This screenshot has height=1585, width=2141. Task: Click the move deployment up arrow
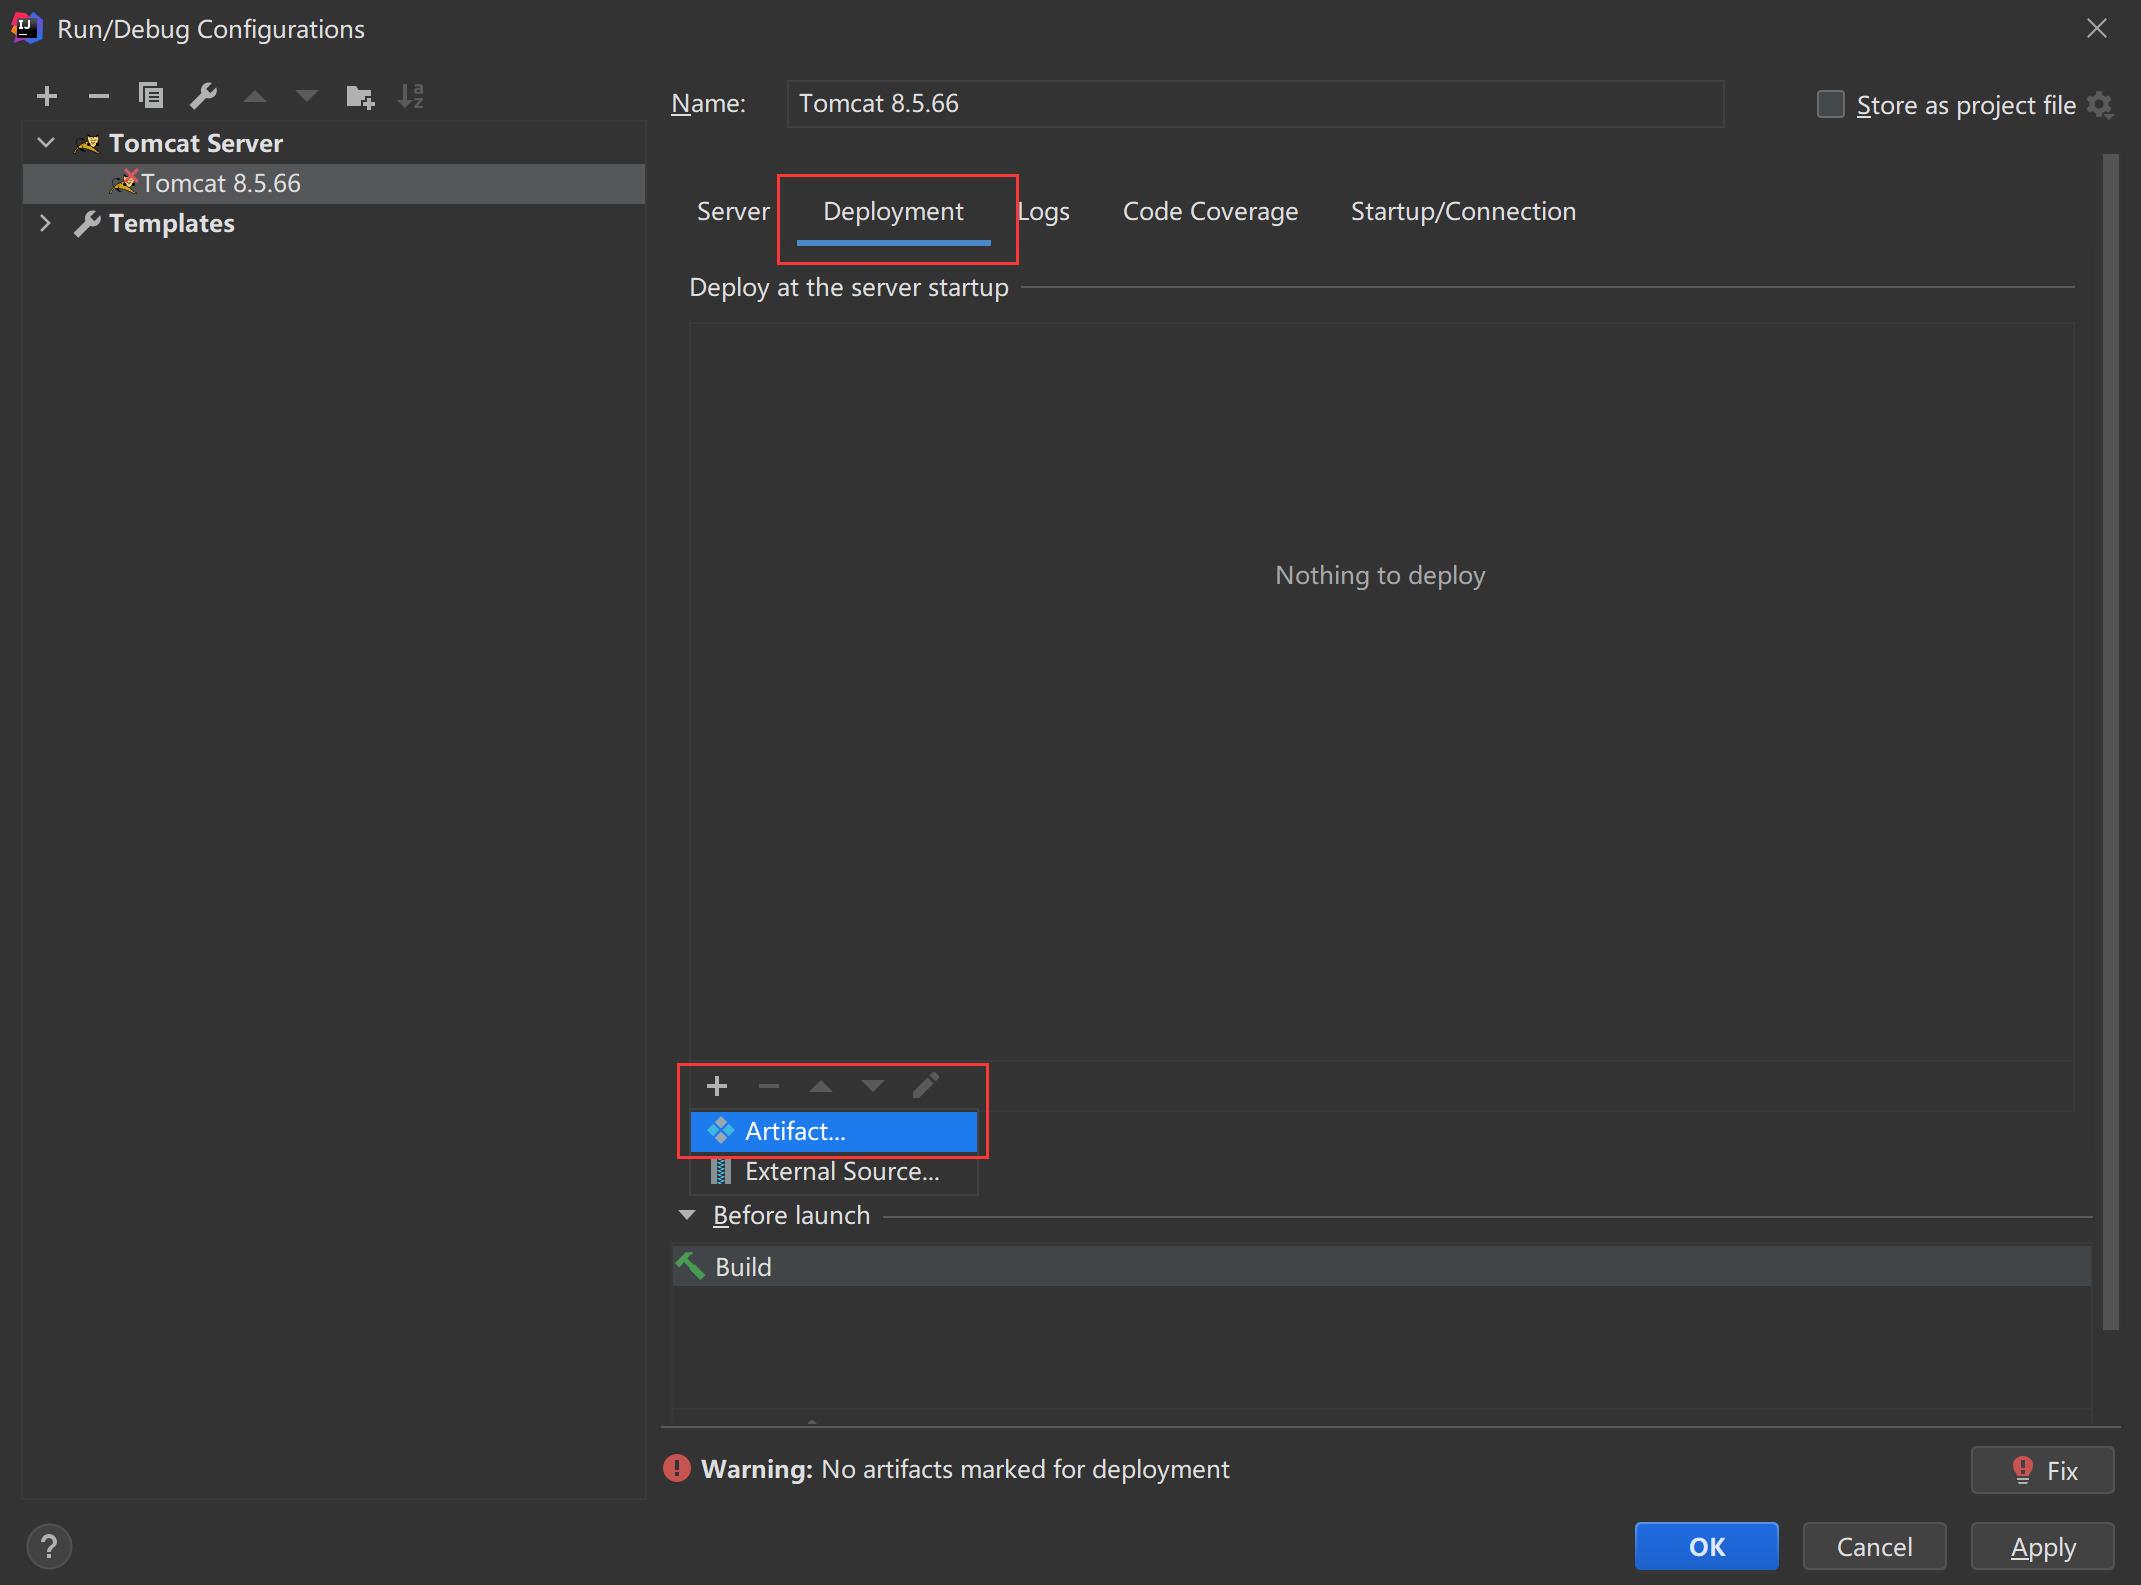[821, 1086]
